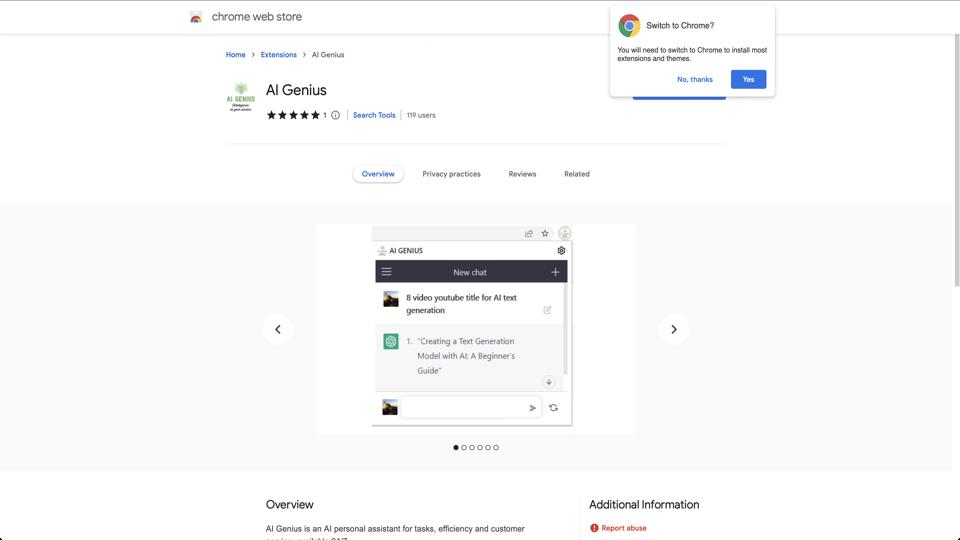Screen dimensions: 960x540
Task: Click the rating info icon beside stars
Action: tap(336, 115)
